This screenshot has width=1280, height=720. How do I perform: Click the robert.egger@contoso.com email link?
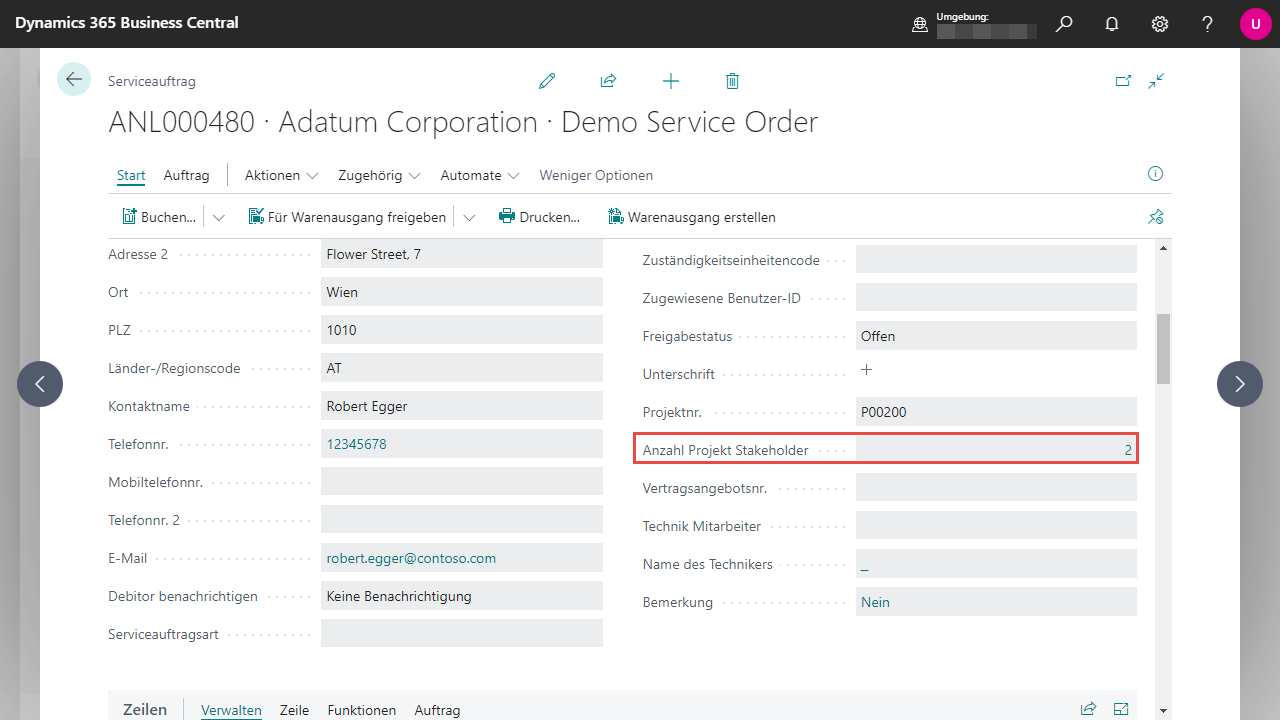point(411,558)
